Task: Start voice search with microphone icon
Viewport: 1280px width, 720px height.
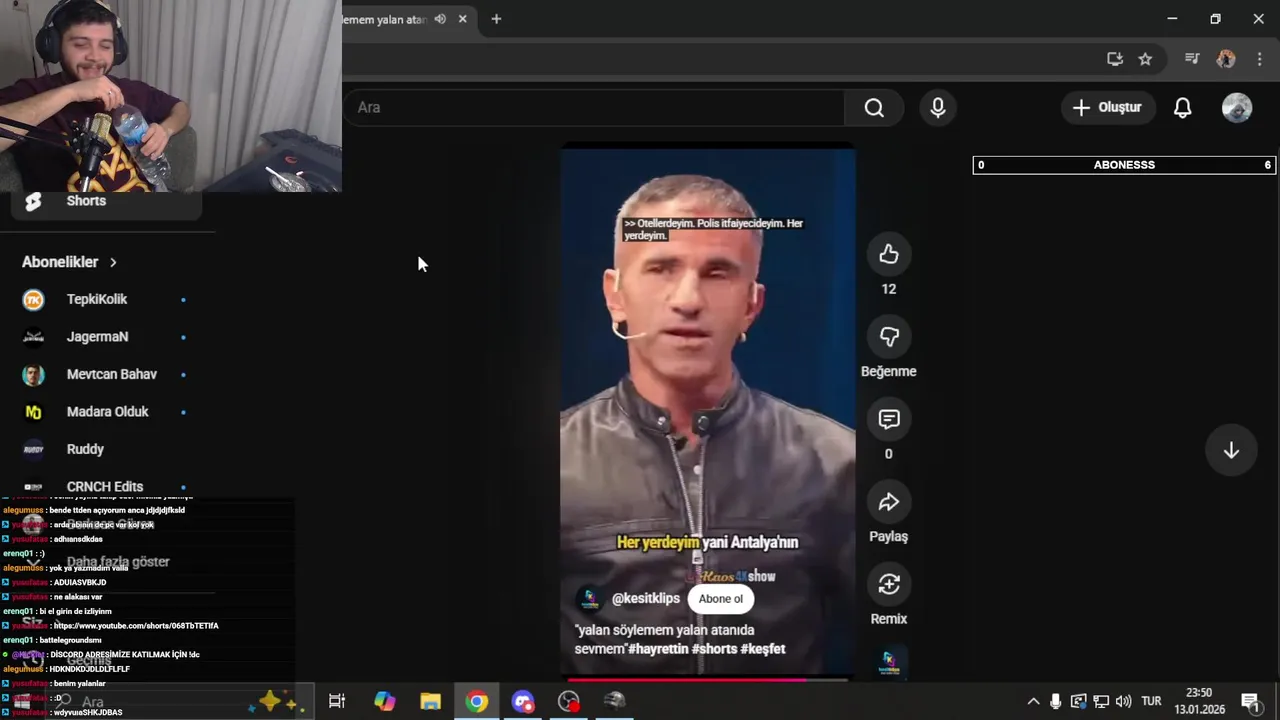Action: pos(938,108)
